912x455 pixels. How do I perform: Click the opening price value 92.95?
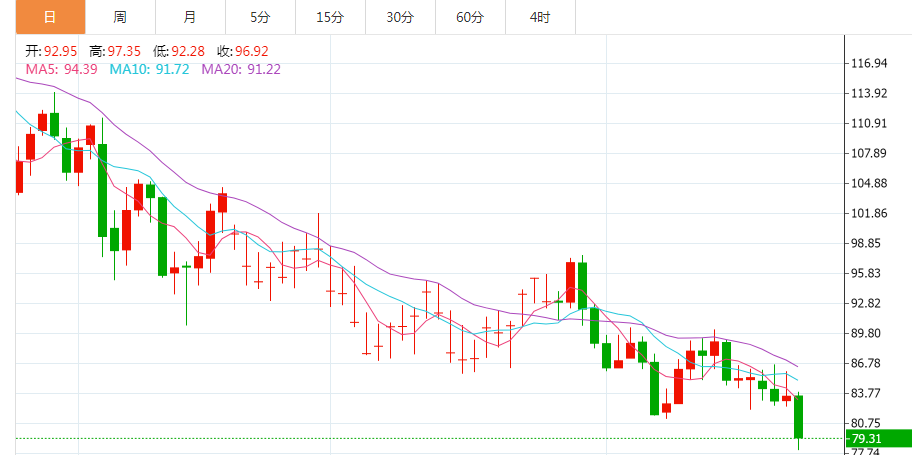(61, 51)
